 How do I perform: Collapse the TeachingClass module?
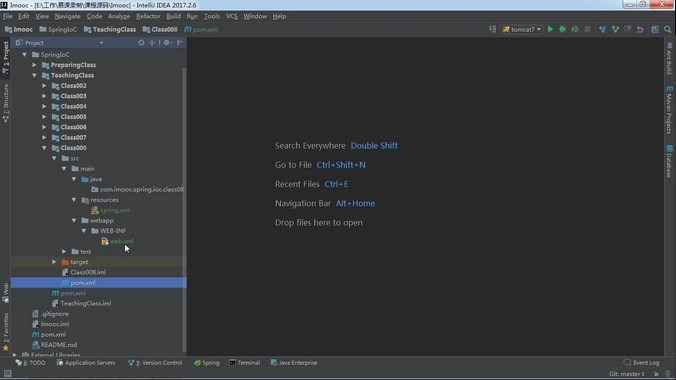click(34, 75)
